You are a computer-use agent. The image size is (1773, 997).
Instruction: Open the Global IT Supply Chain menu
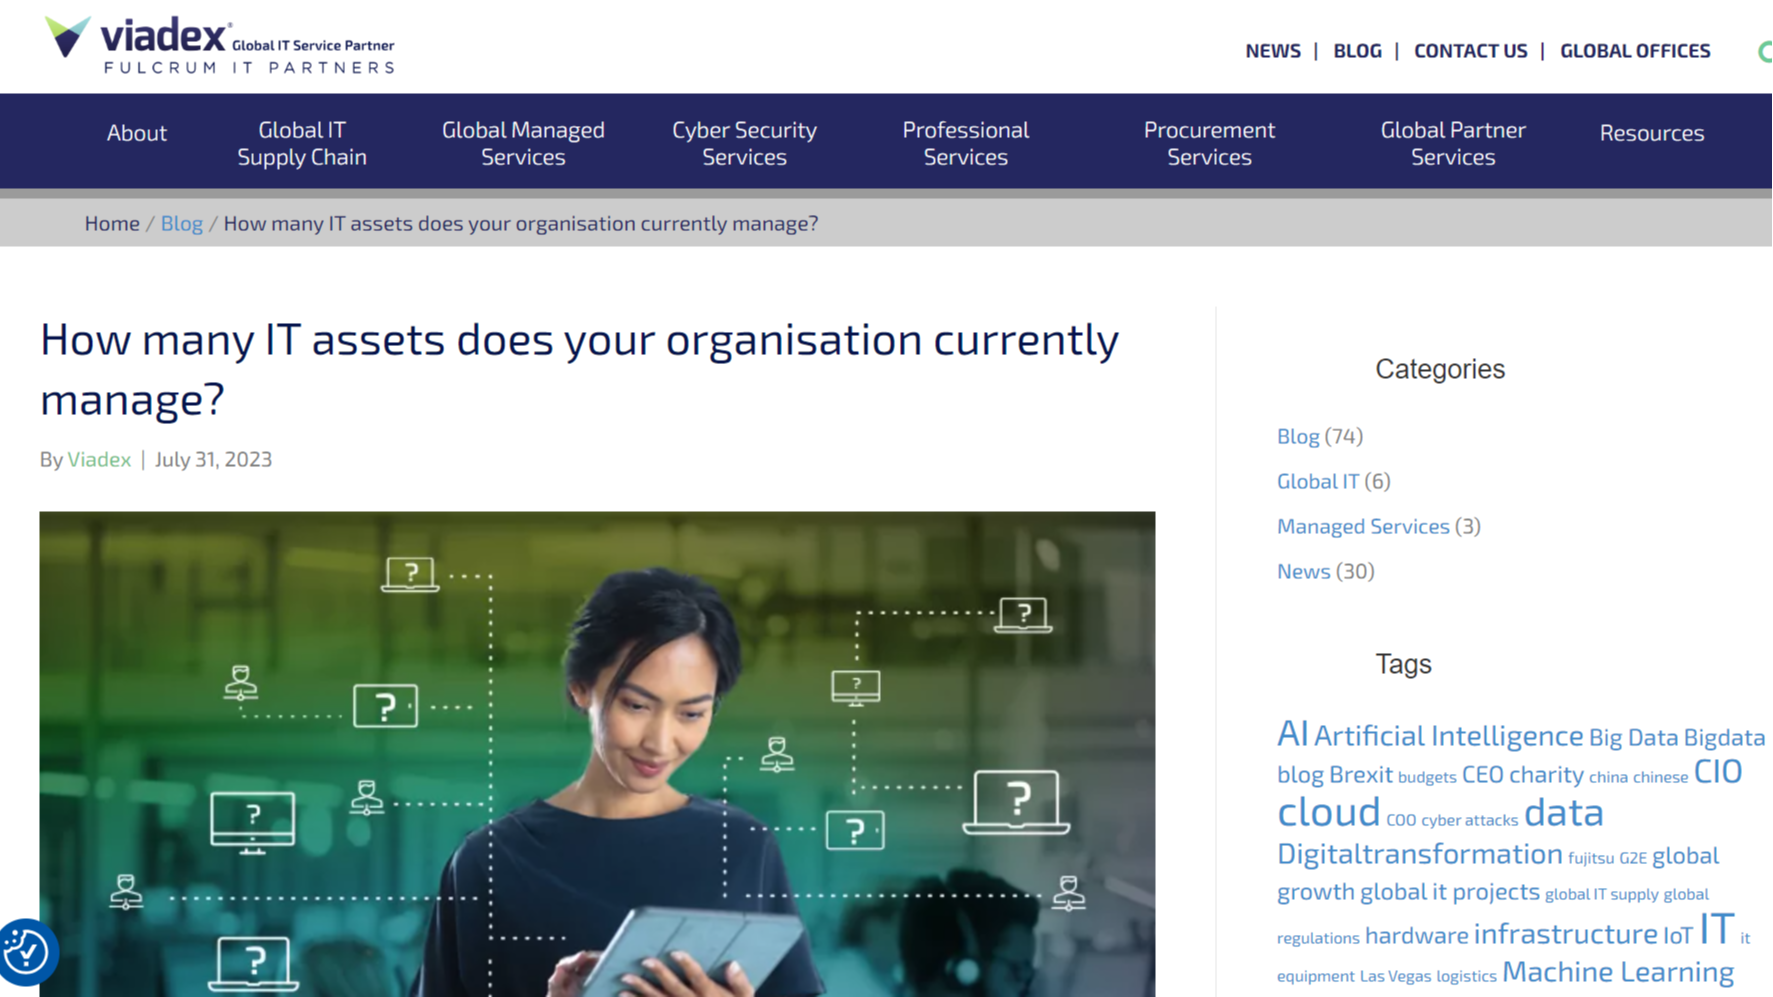click(x=302, y=143)
